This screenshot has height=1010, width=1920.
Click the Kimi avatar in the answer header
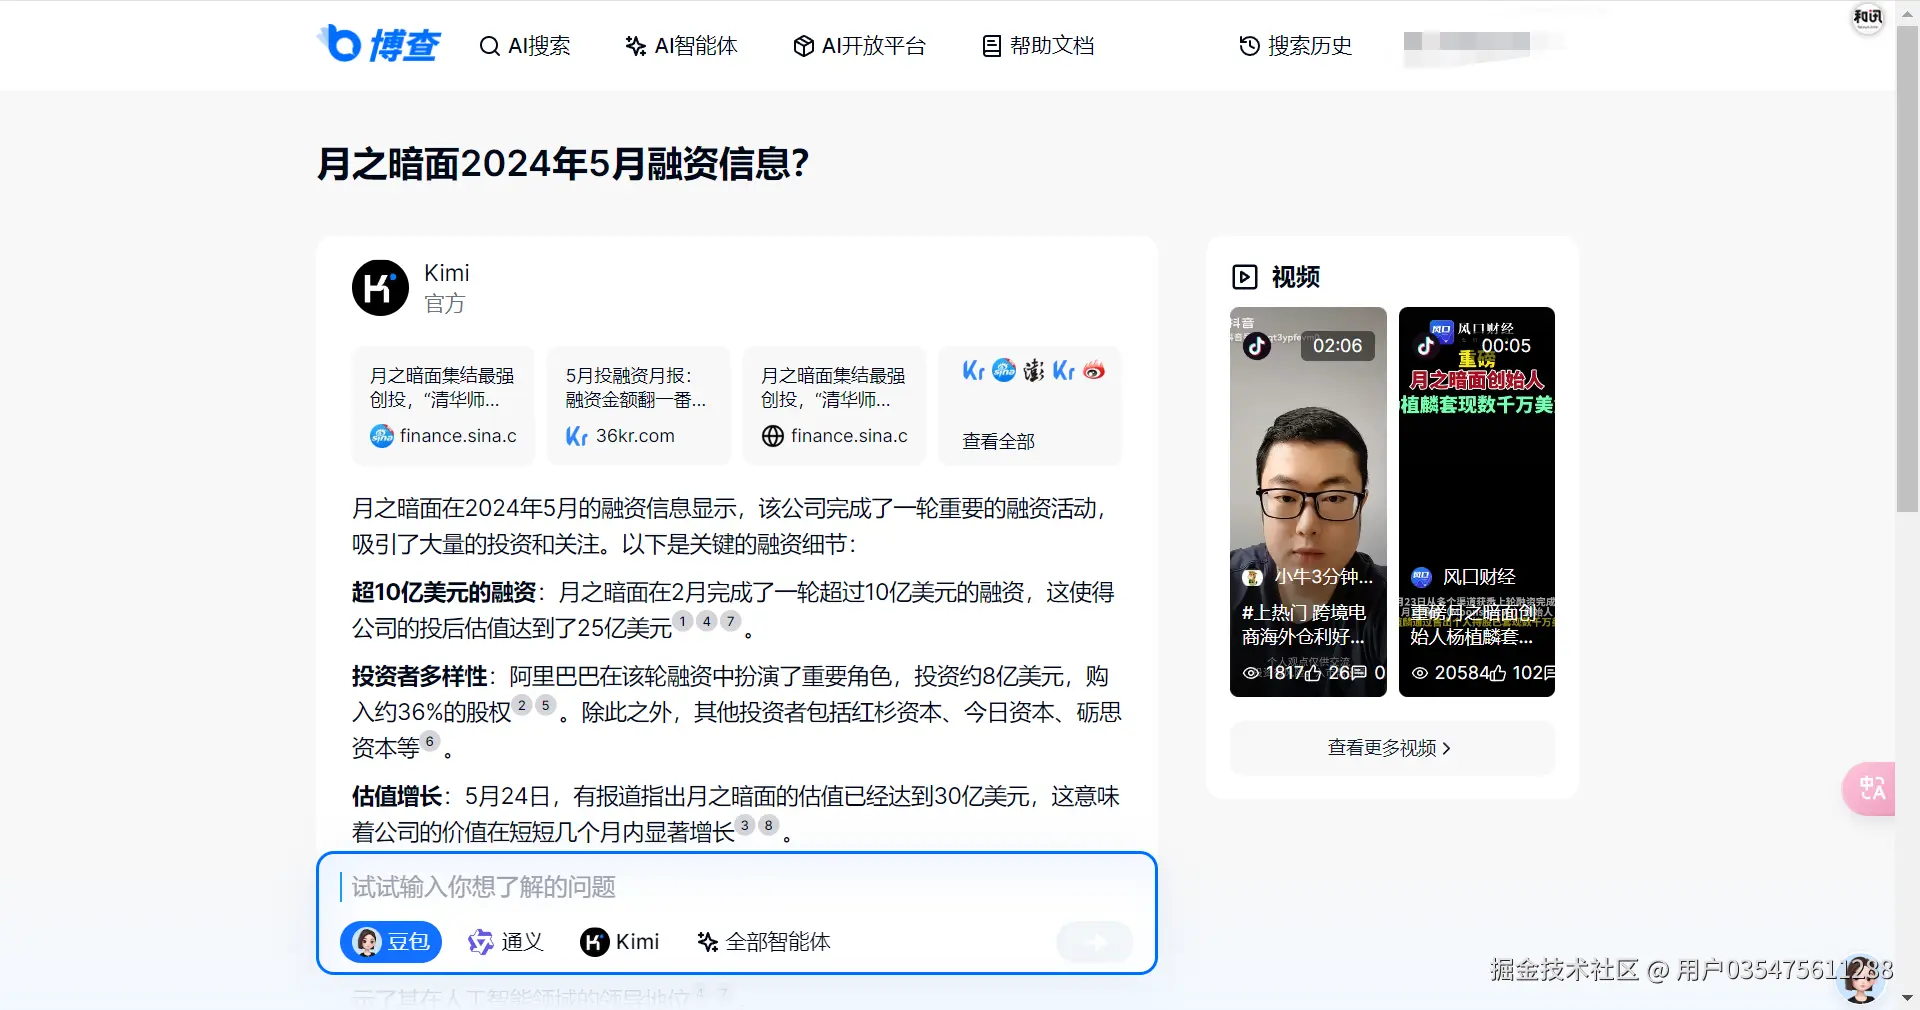pyautogui.click(x=380, y=288)
